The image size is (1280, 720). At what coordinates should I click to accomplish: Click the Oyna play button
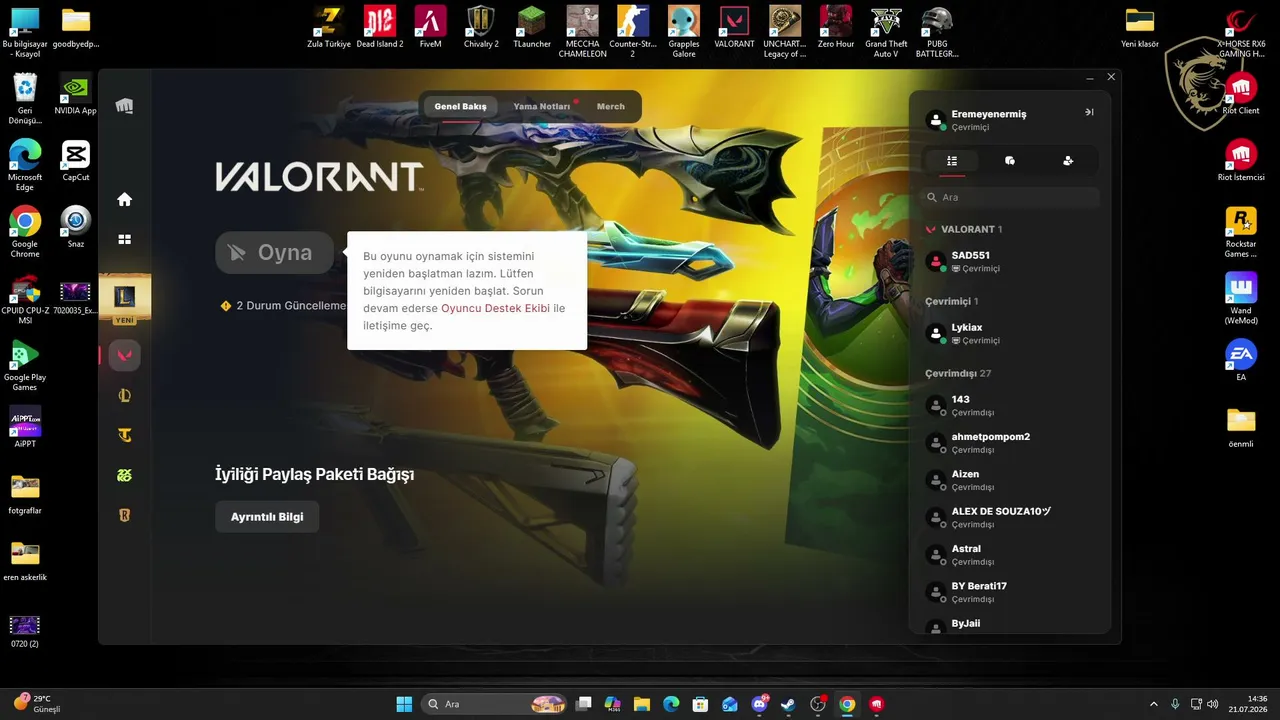(x=275, y=253)
